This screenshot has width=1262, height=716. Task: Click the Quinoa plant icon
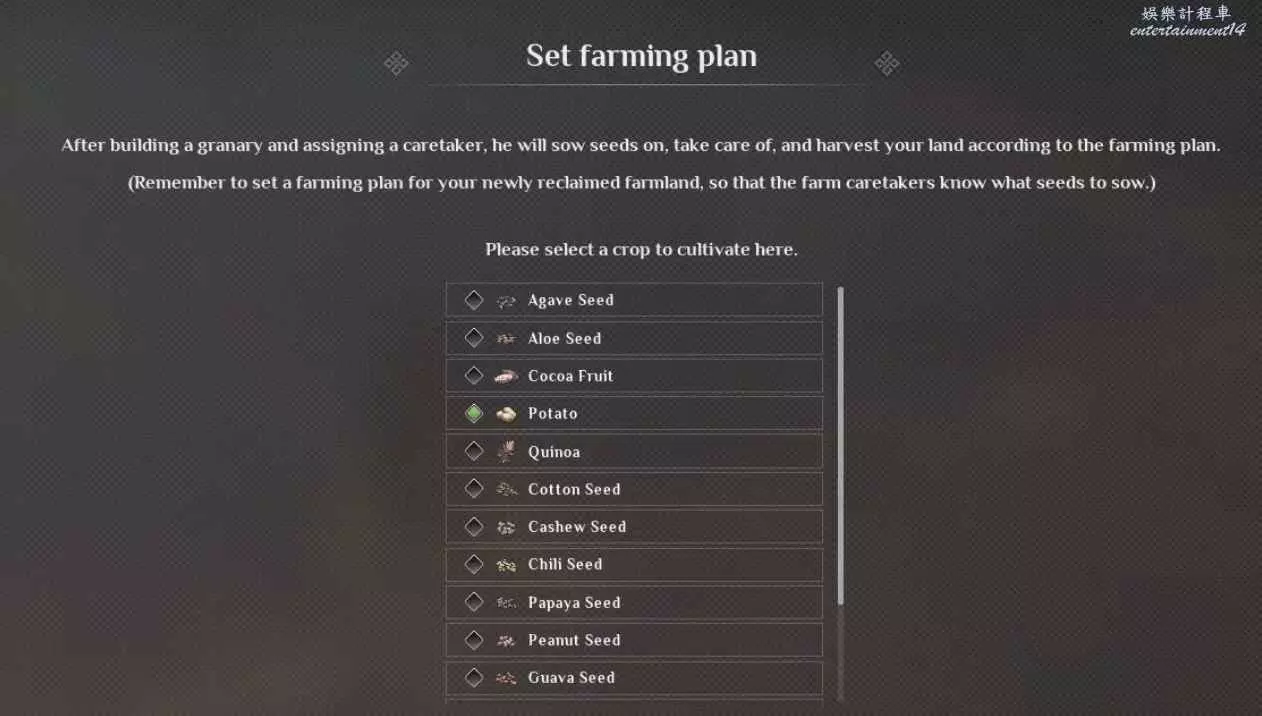pos(506,451)
